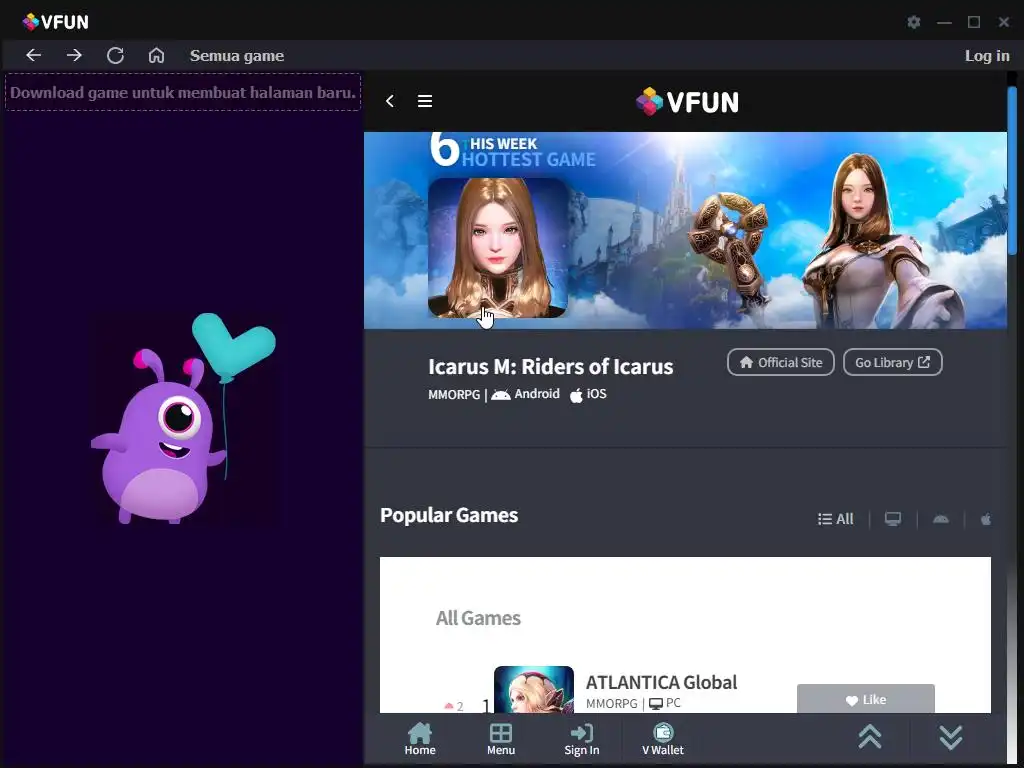The height and width of the screenshot is (768, 1024).
Task: Go forward with the right arrow in the navigation bar
Action: point(74,56)
